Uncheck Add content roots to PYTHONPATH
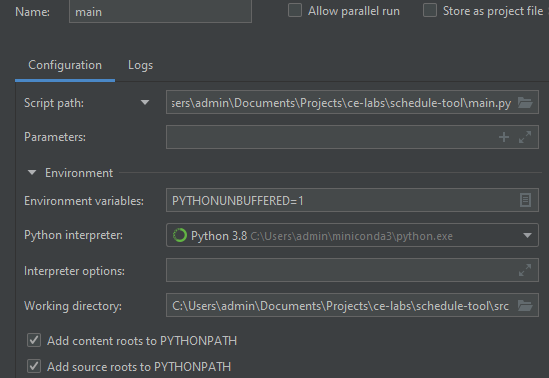The image size is (549, 378). point(34,340)
